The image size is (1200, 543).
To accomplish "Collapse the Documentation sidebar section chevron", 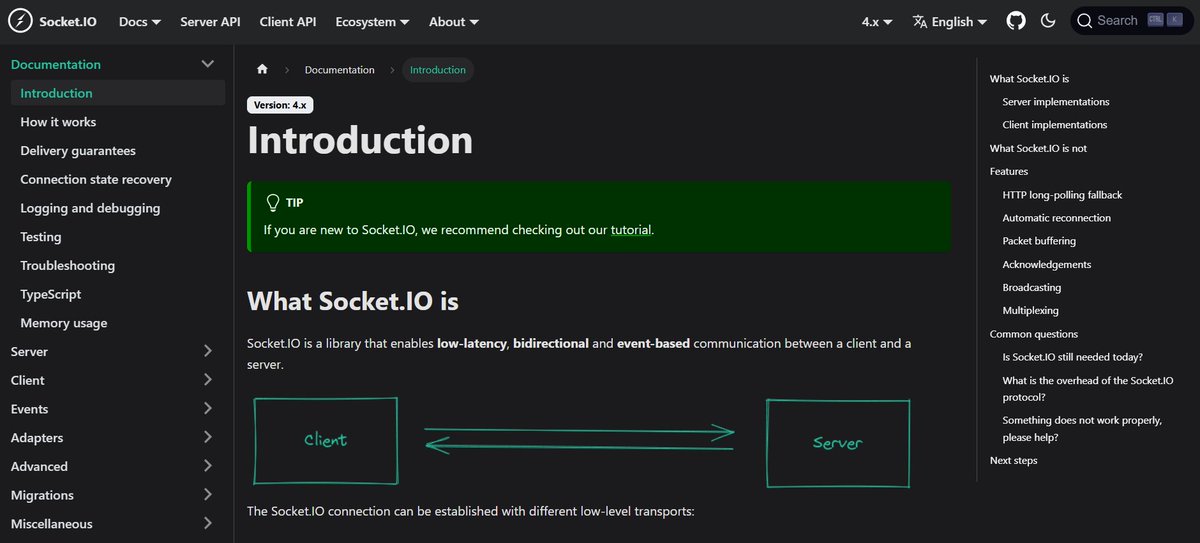I will pyautogui.click(x=208, y=64).
